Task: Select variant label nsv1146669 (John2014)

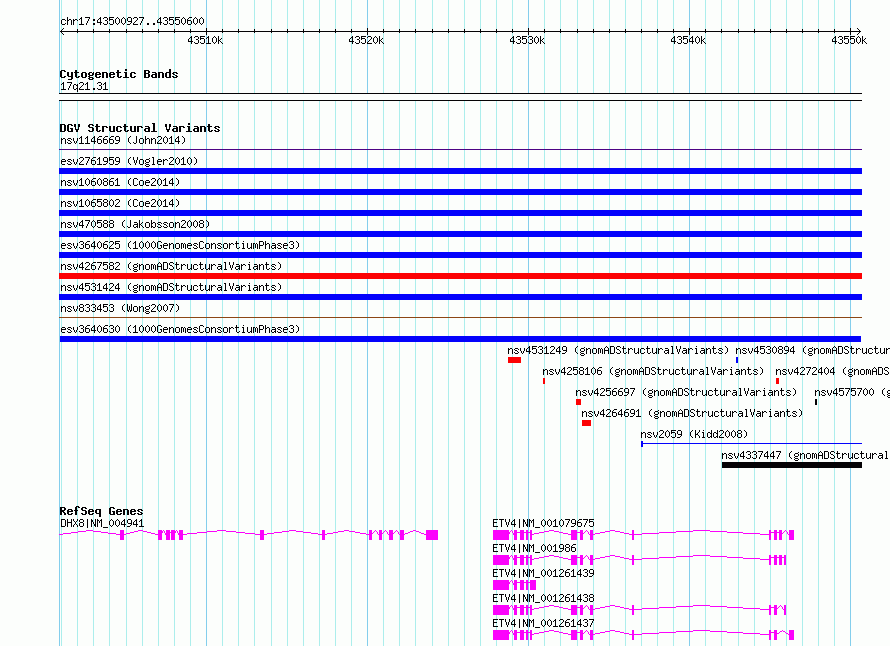Action: pos(123,140)
